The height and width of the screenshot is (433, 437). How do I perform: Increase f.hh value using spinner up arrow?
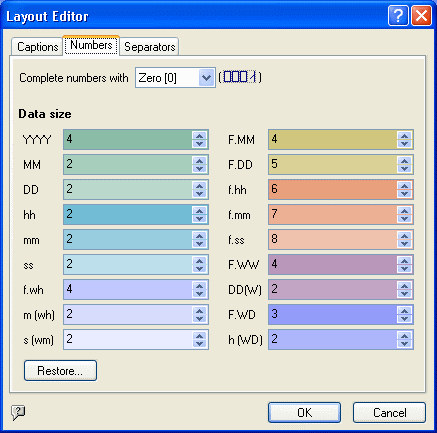pyautogui.click(x=405, y=186)
